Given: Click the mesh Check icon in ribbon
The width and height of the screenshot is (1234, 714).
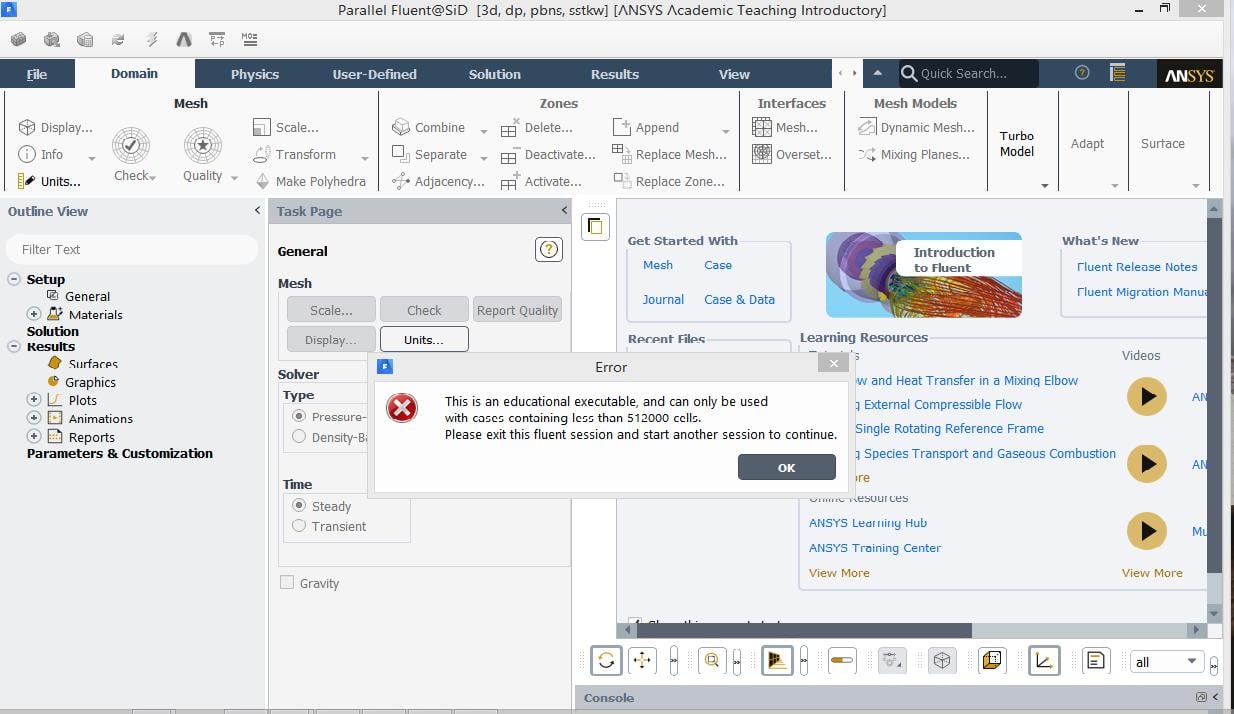Looking at the screenshot, I should point(131,146).
